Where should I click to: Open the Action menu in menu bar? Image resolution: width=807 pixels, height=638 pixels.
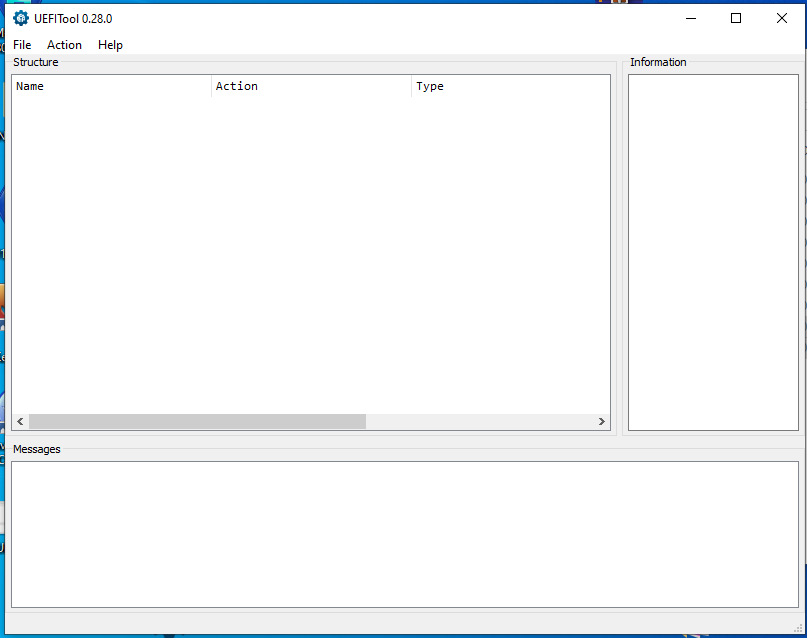(64, 45)
